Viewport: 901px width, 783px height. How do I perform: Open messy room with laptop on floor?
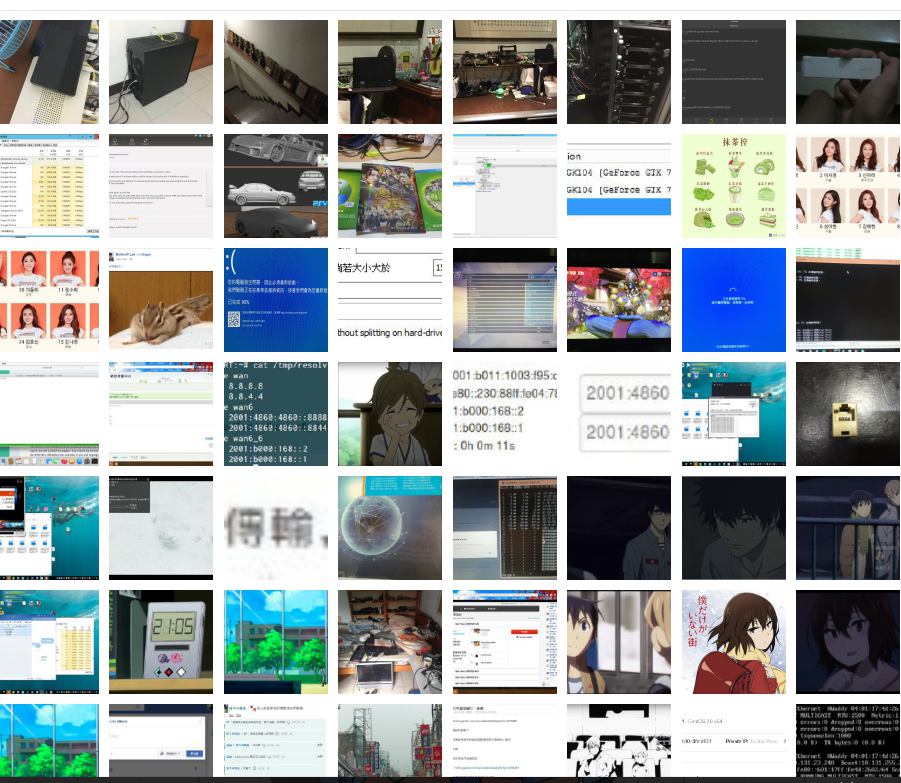point(390,642)
